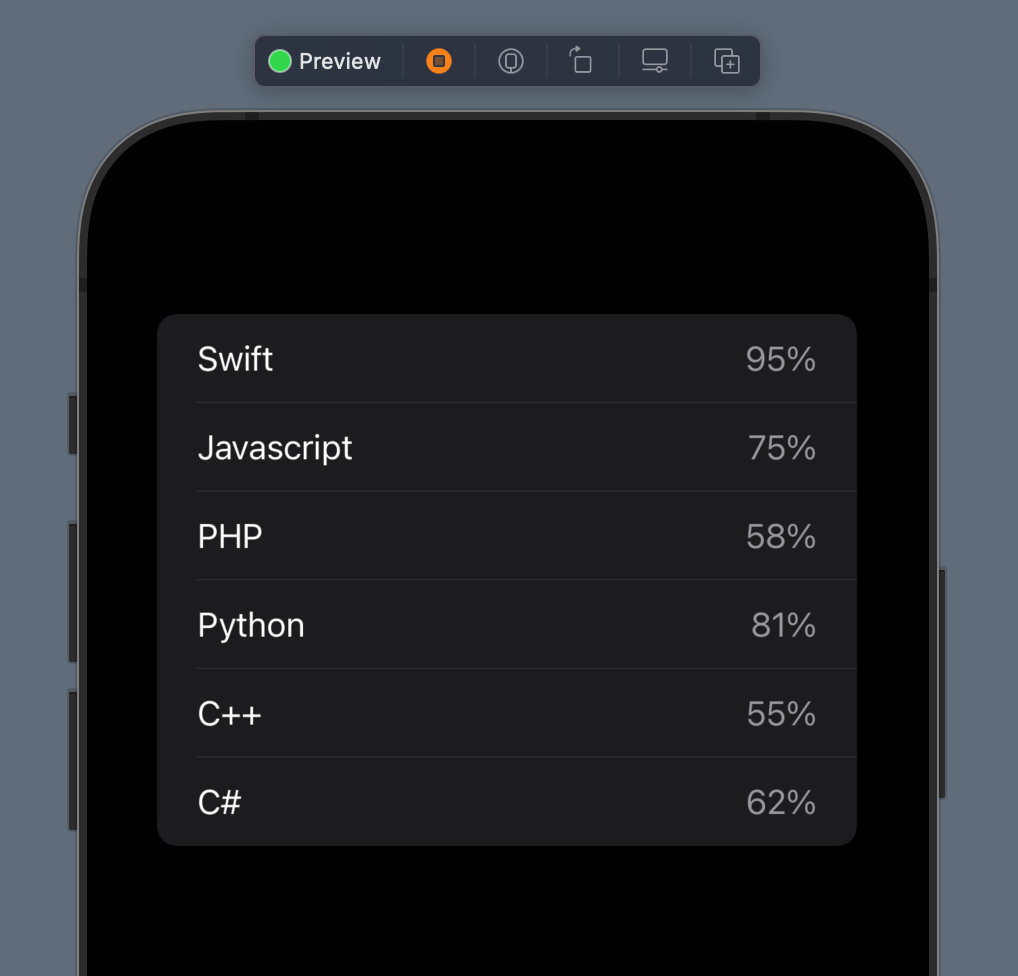
Task: Click the device's right side power button
Action: (x=942, y=682)
